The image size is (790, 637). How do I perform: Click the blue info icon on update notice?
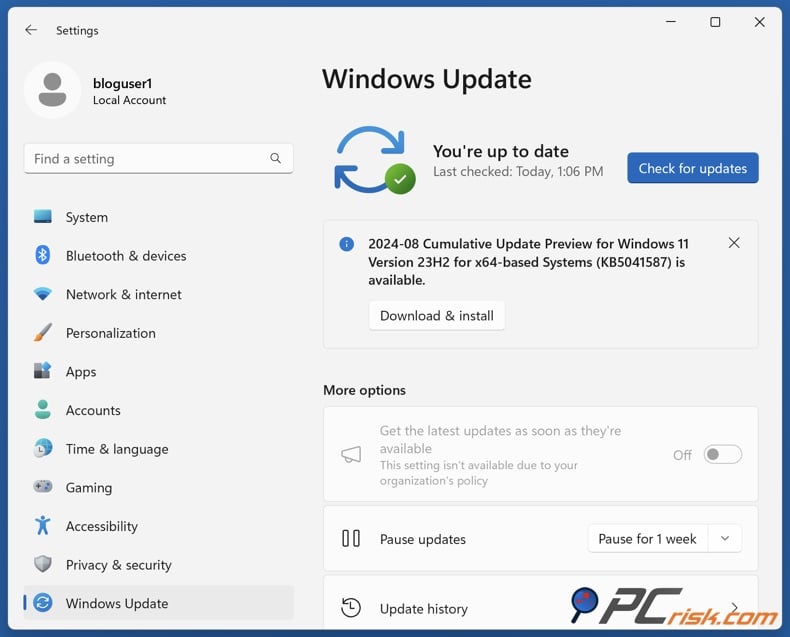click(x=347, y=244)
